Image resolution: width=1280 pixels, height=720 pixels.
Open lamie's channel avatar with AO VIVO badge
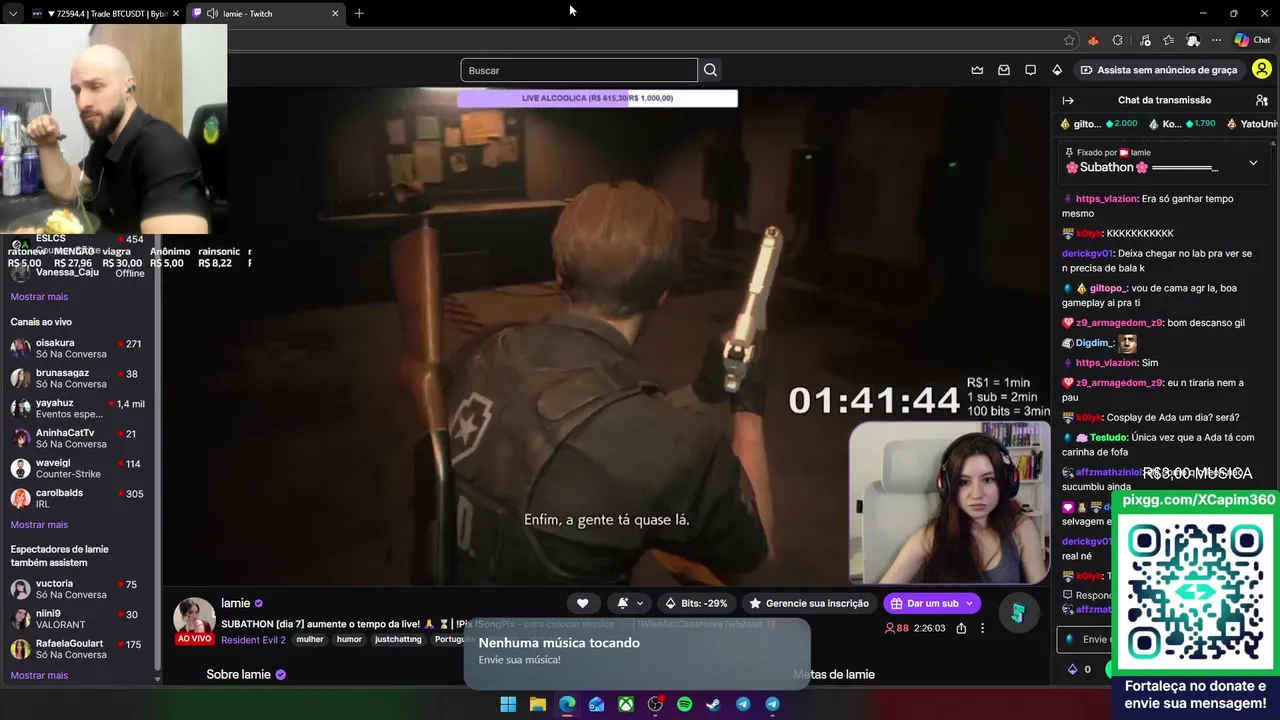[194, 621]
